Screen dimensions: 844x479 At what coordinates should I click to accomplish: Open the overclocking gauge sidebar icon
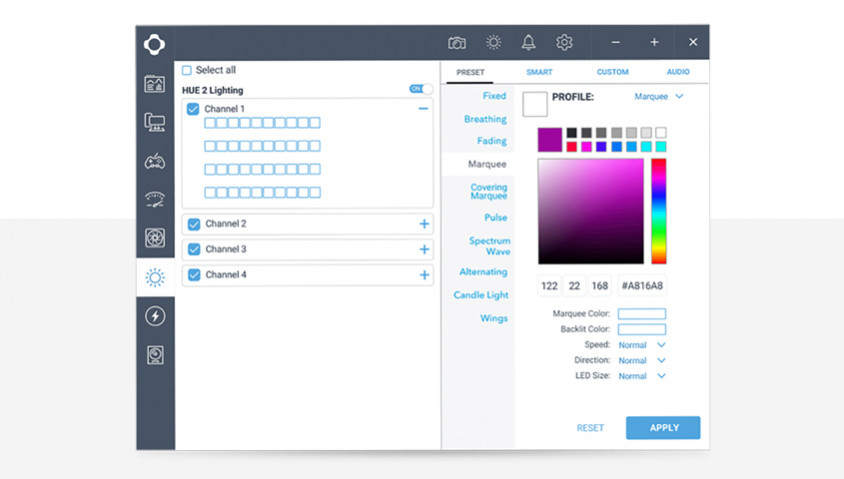point(154,199)
